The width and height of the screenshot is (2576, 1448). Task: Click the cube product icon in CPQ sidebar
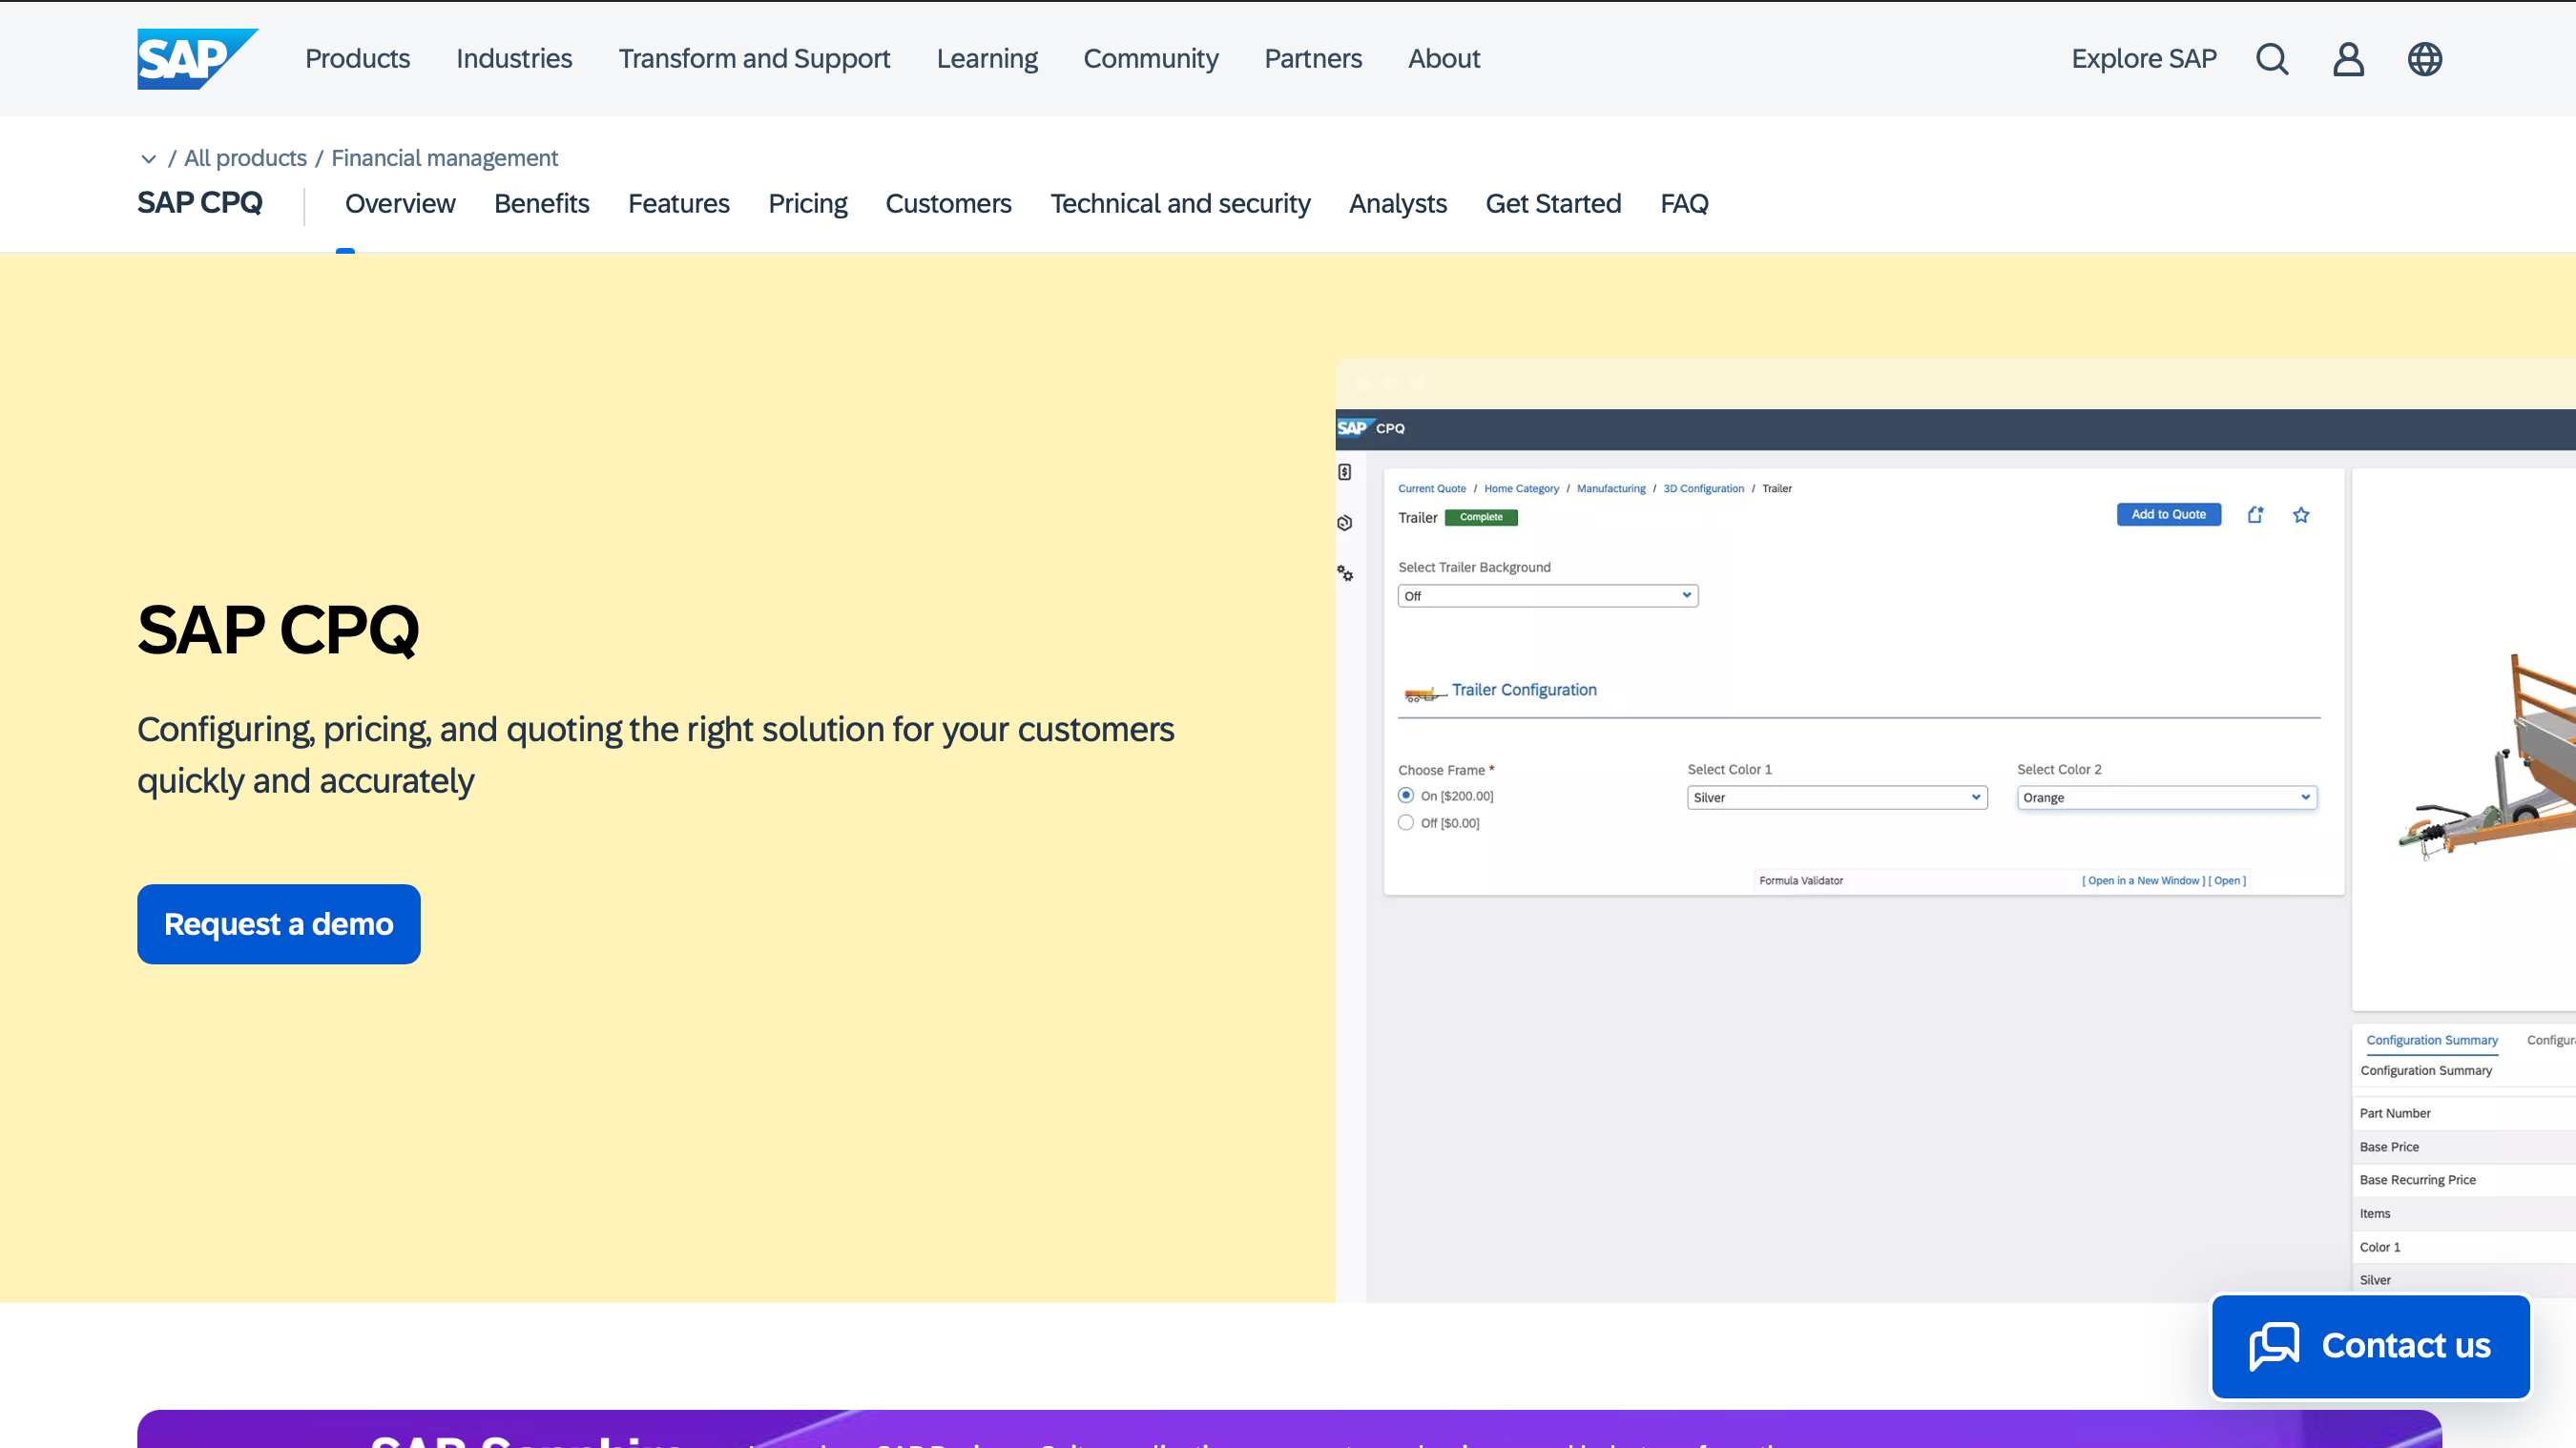(x=1345, y=523)
